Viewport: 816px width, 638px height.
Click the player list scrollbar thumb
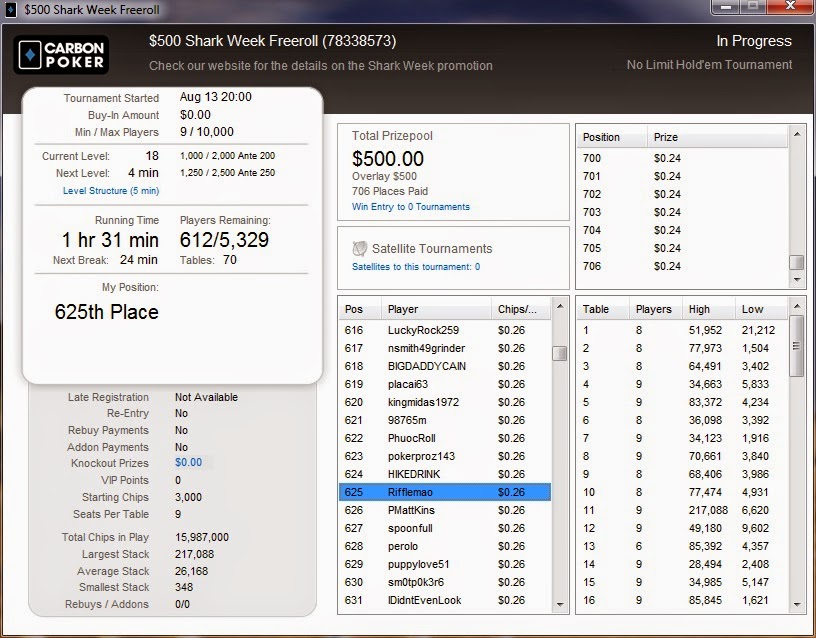click(560, 353)
